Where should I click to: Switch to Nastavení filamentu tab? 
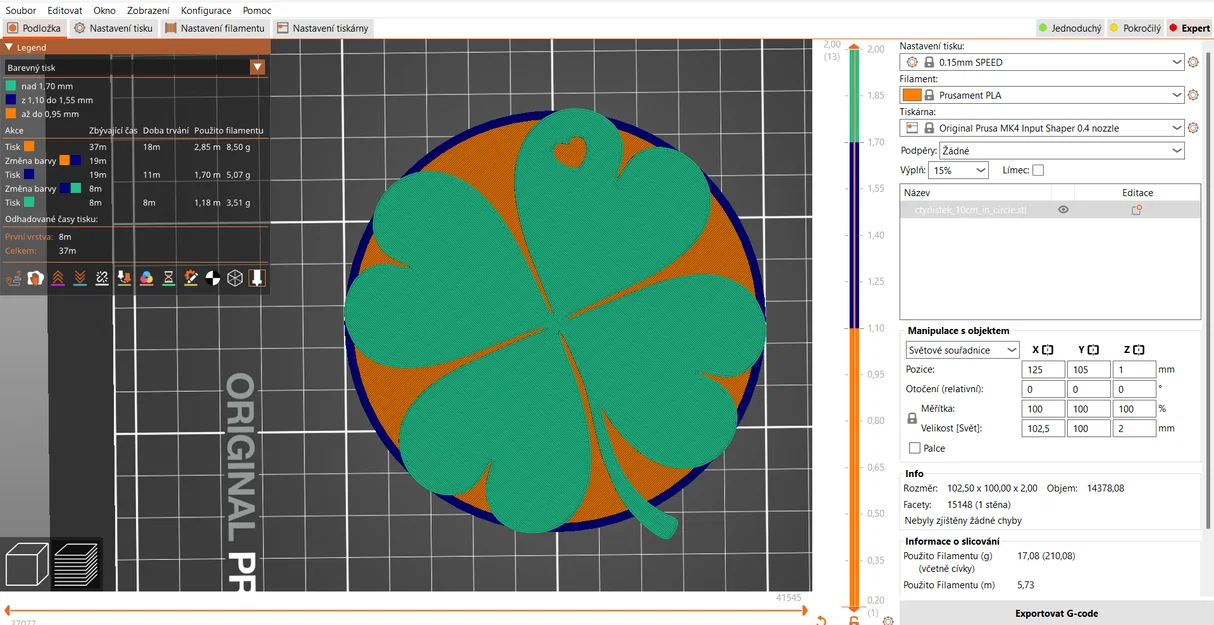[x=215, y=28]
